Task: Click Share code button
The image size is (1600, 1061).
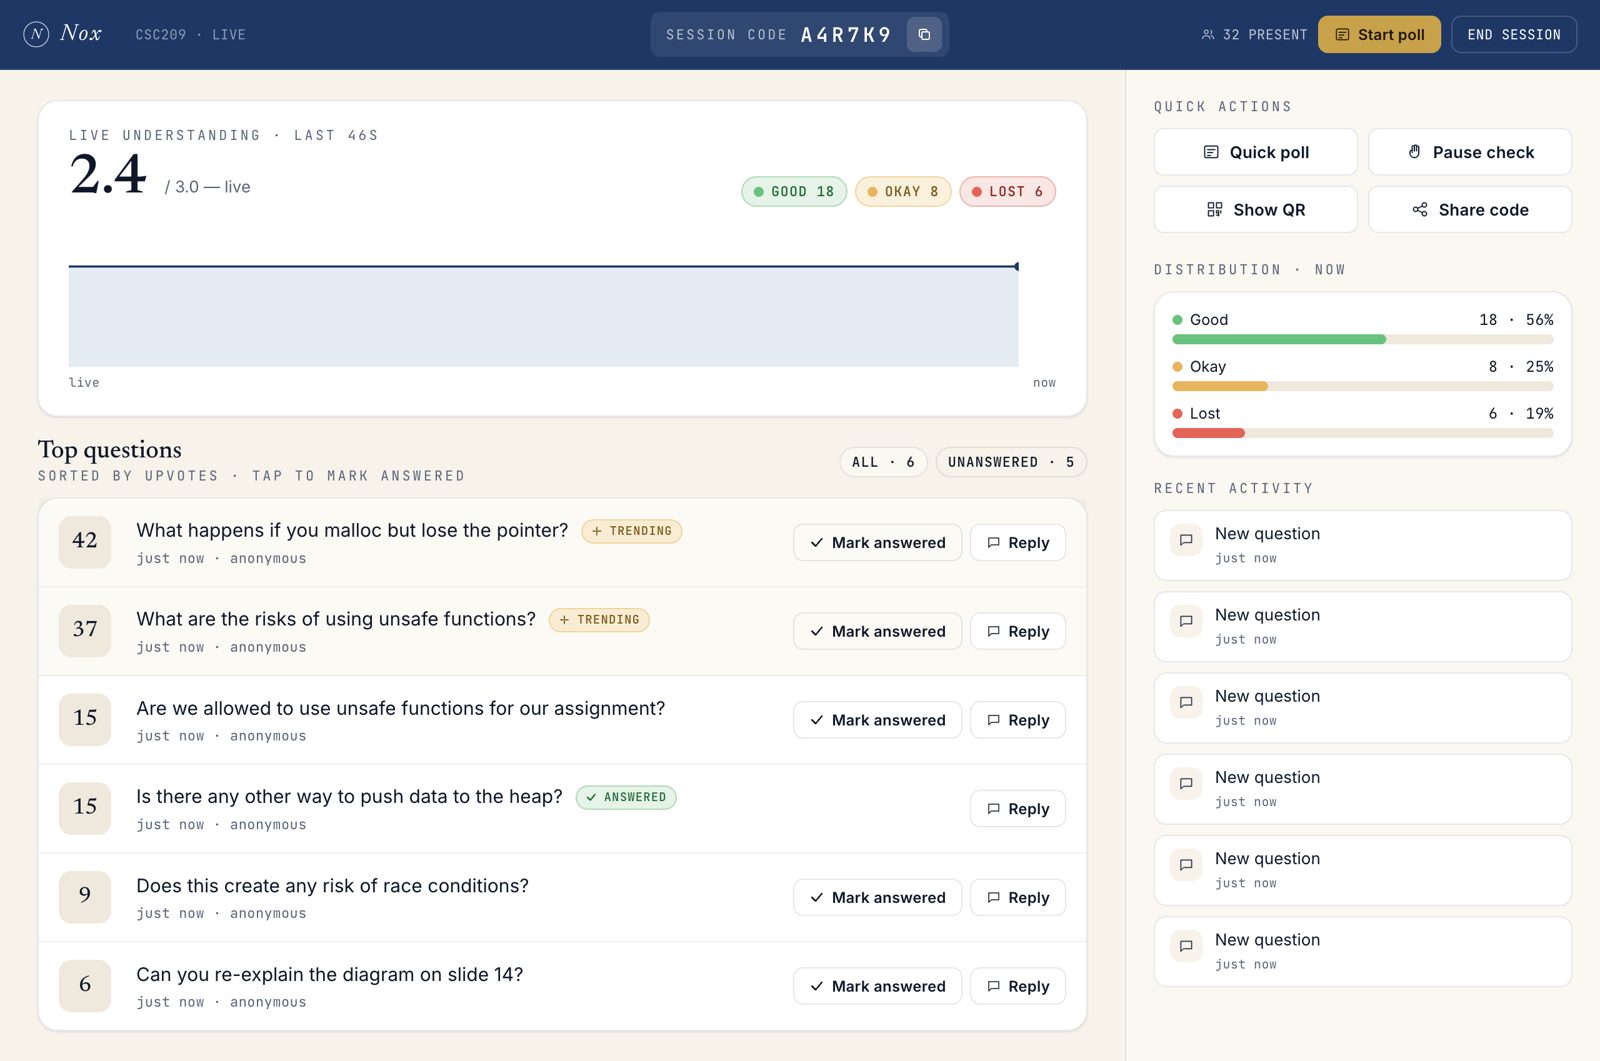Action: [x=1470, y=209]
